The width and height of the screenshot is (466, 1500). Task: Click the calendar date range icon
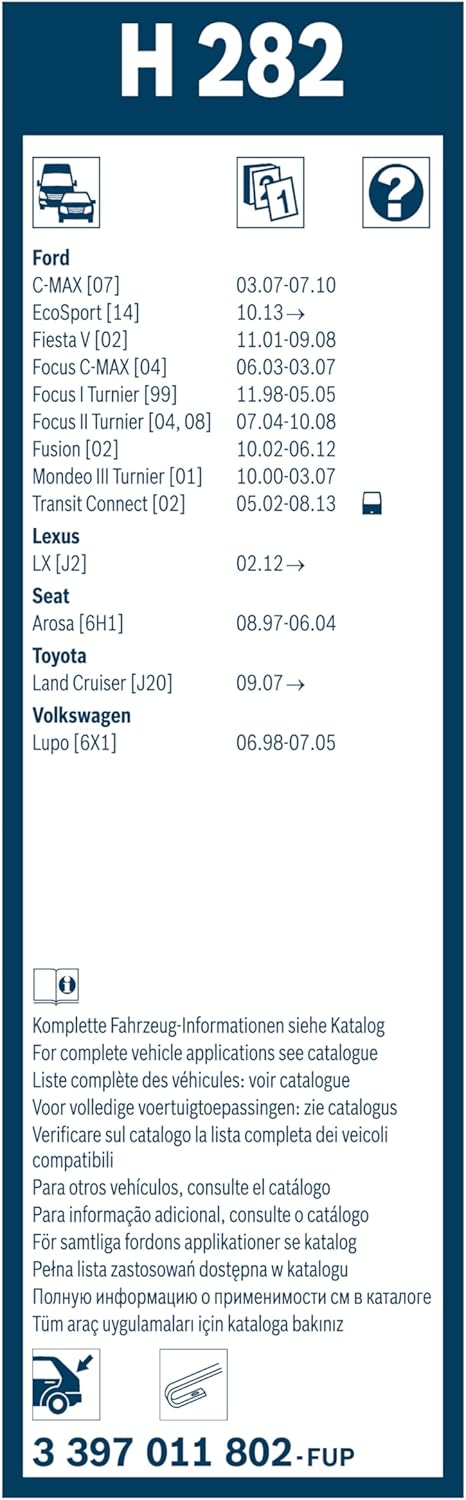click(270, 192)
